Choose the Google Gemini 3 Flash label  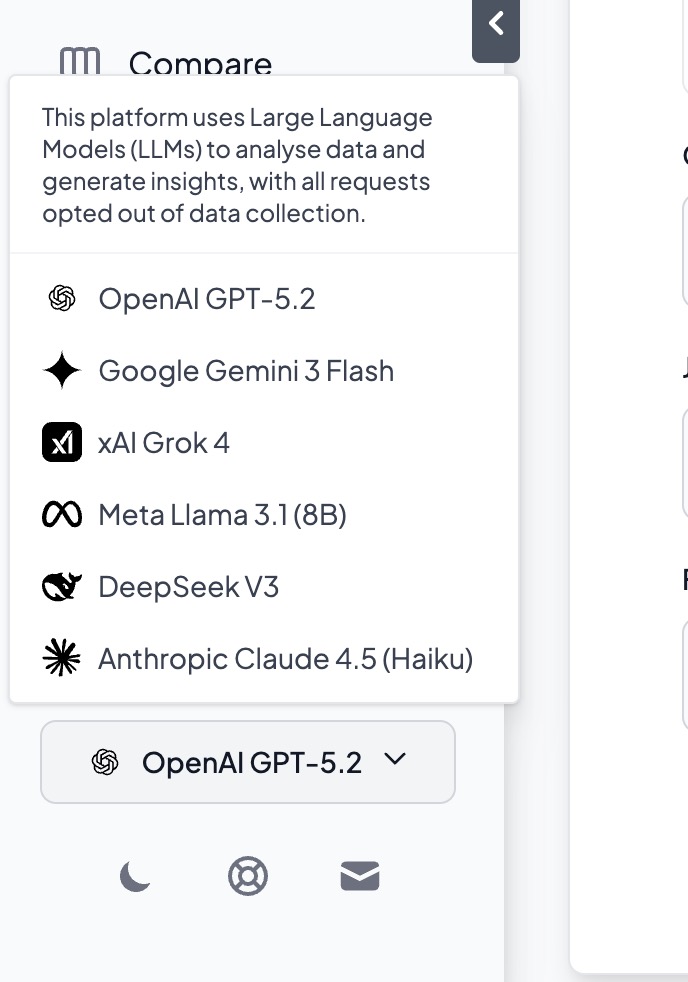(x=246, y=371)
